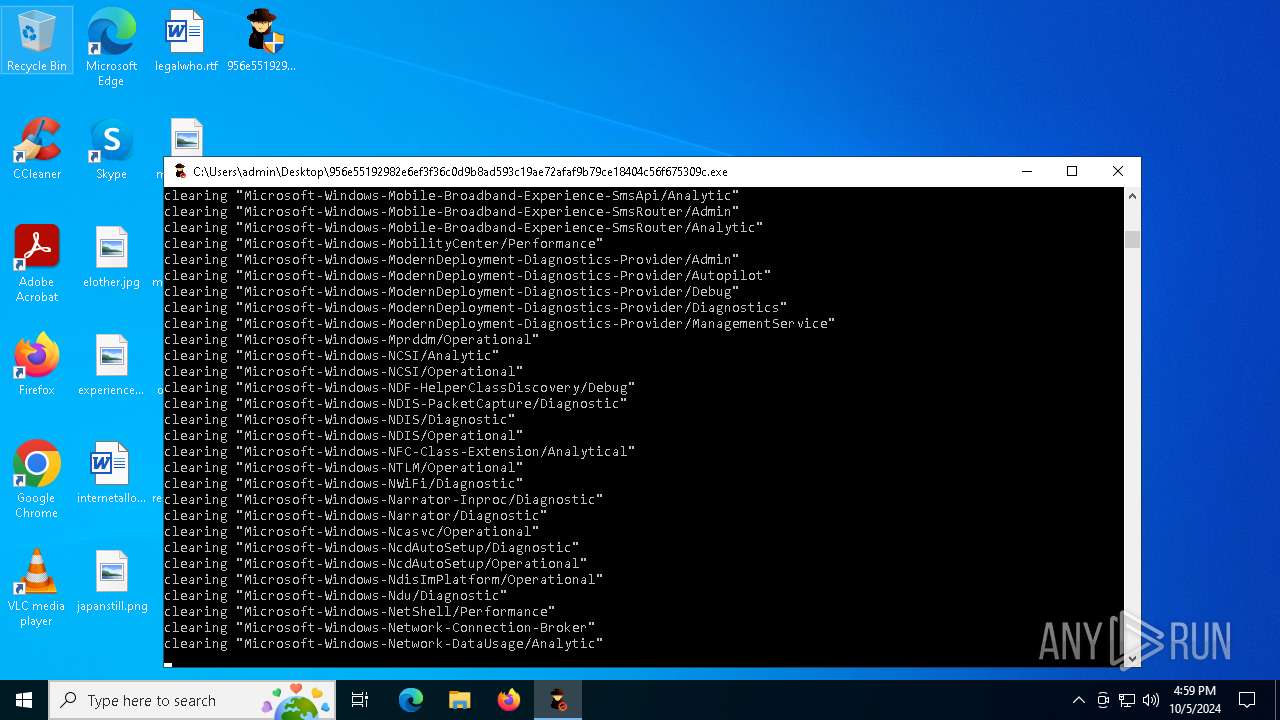Click the line "Microsoft-Windows-NWiFi/Diagnostic"
This screenshot has width=1280, height=720.
tap(343, 484)
